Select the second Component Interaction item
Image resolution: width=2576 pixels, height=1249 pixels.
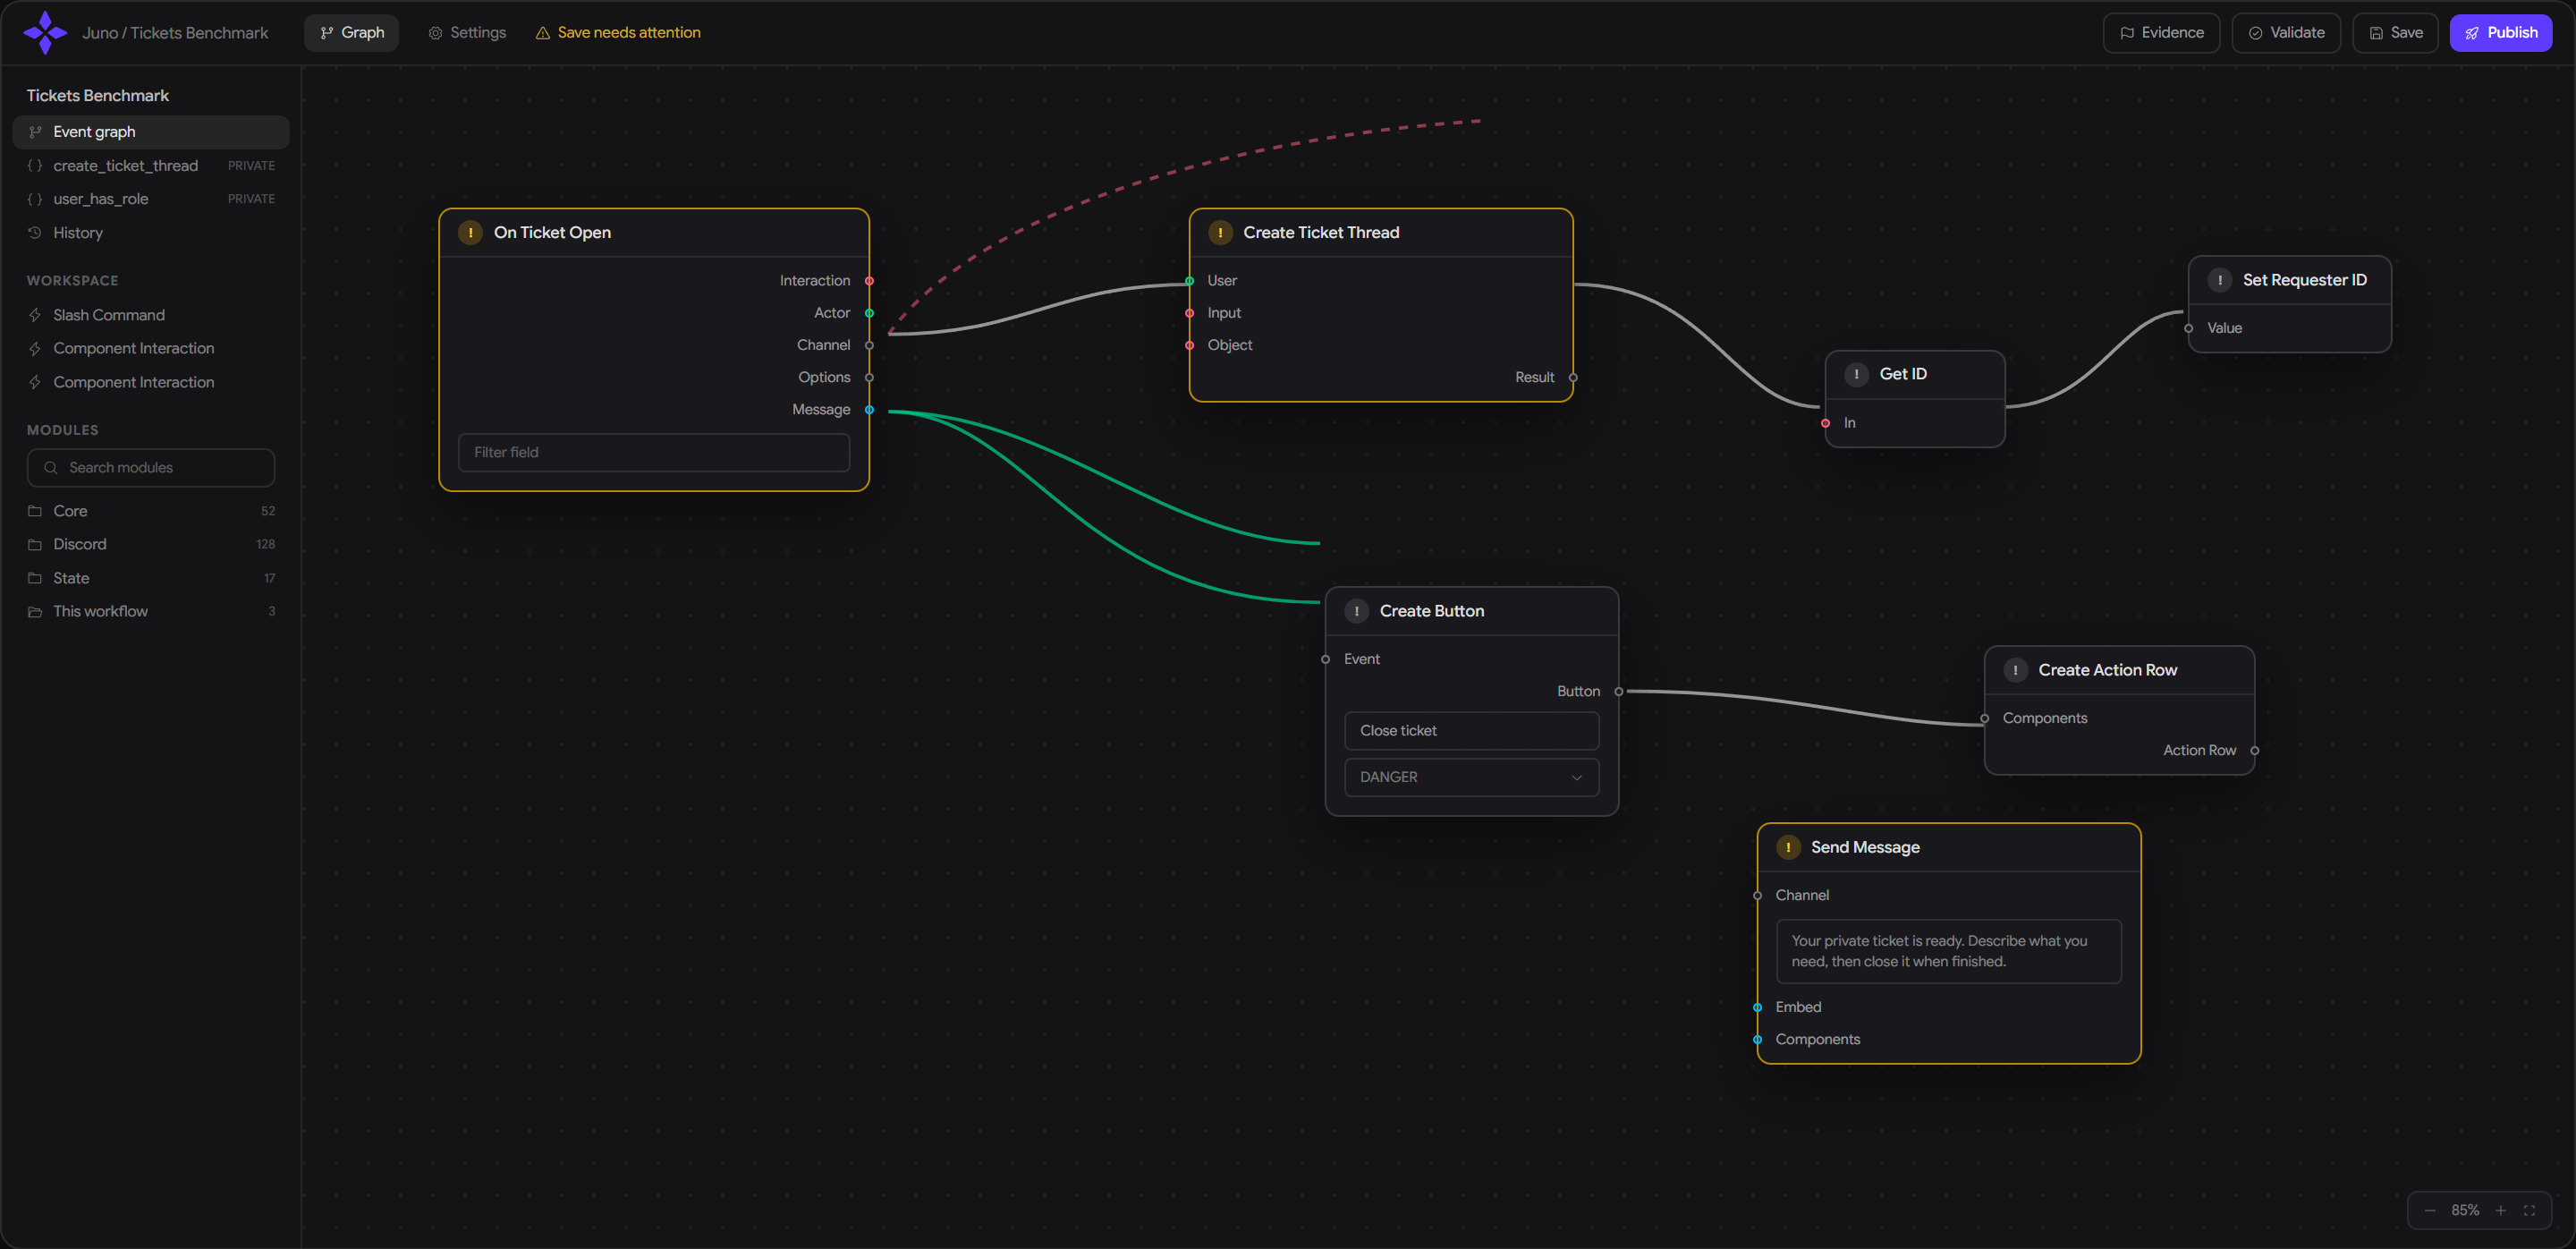(151, 382)
